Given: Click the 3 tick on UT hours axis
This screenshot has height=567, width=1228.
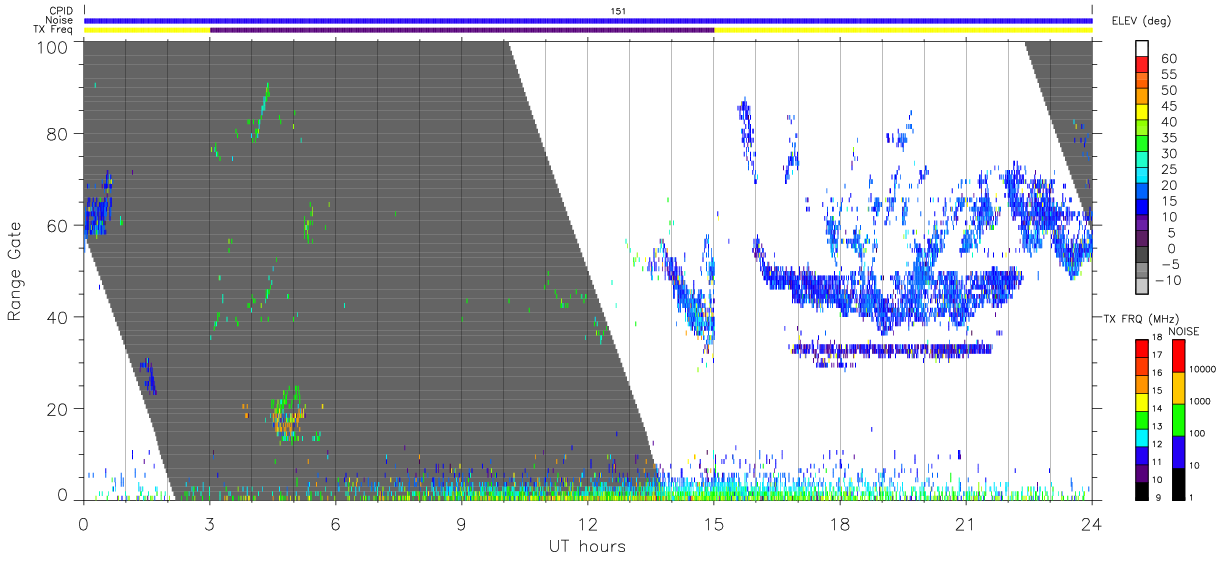Looking at the screenshot, I should (209, 523).
